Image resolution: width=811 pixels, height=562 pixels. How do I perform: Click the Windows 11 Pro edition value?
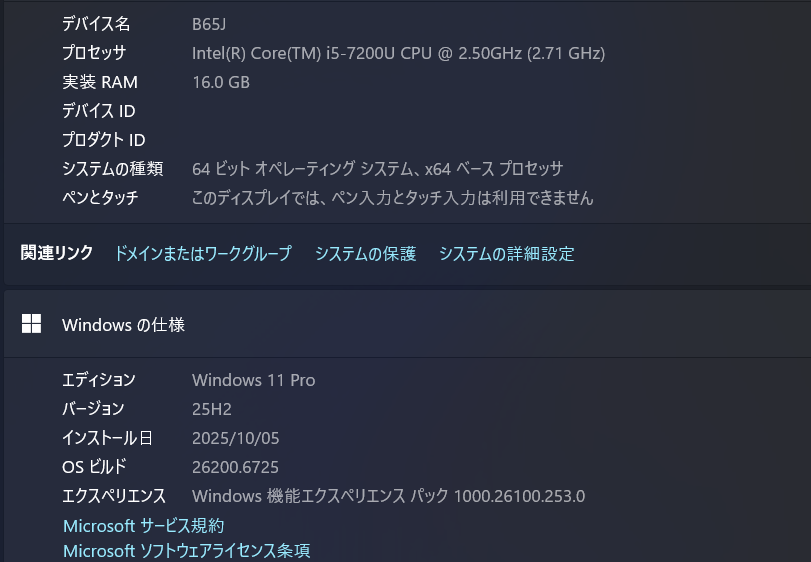coord(253,380)
